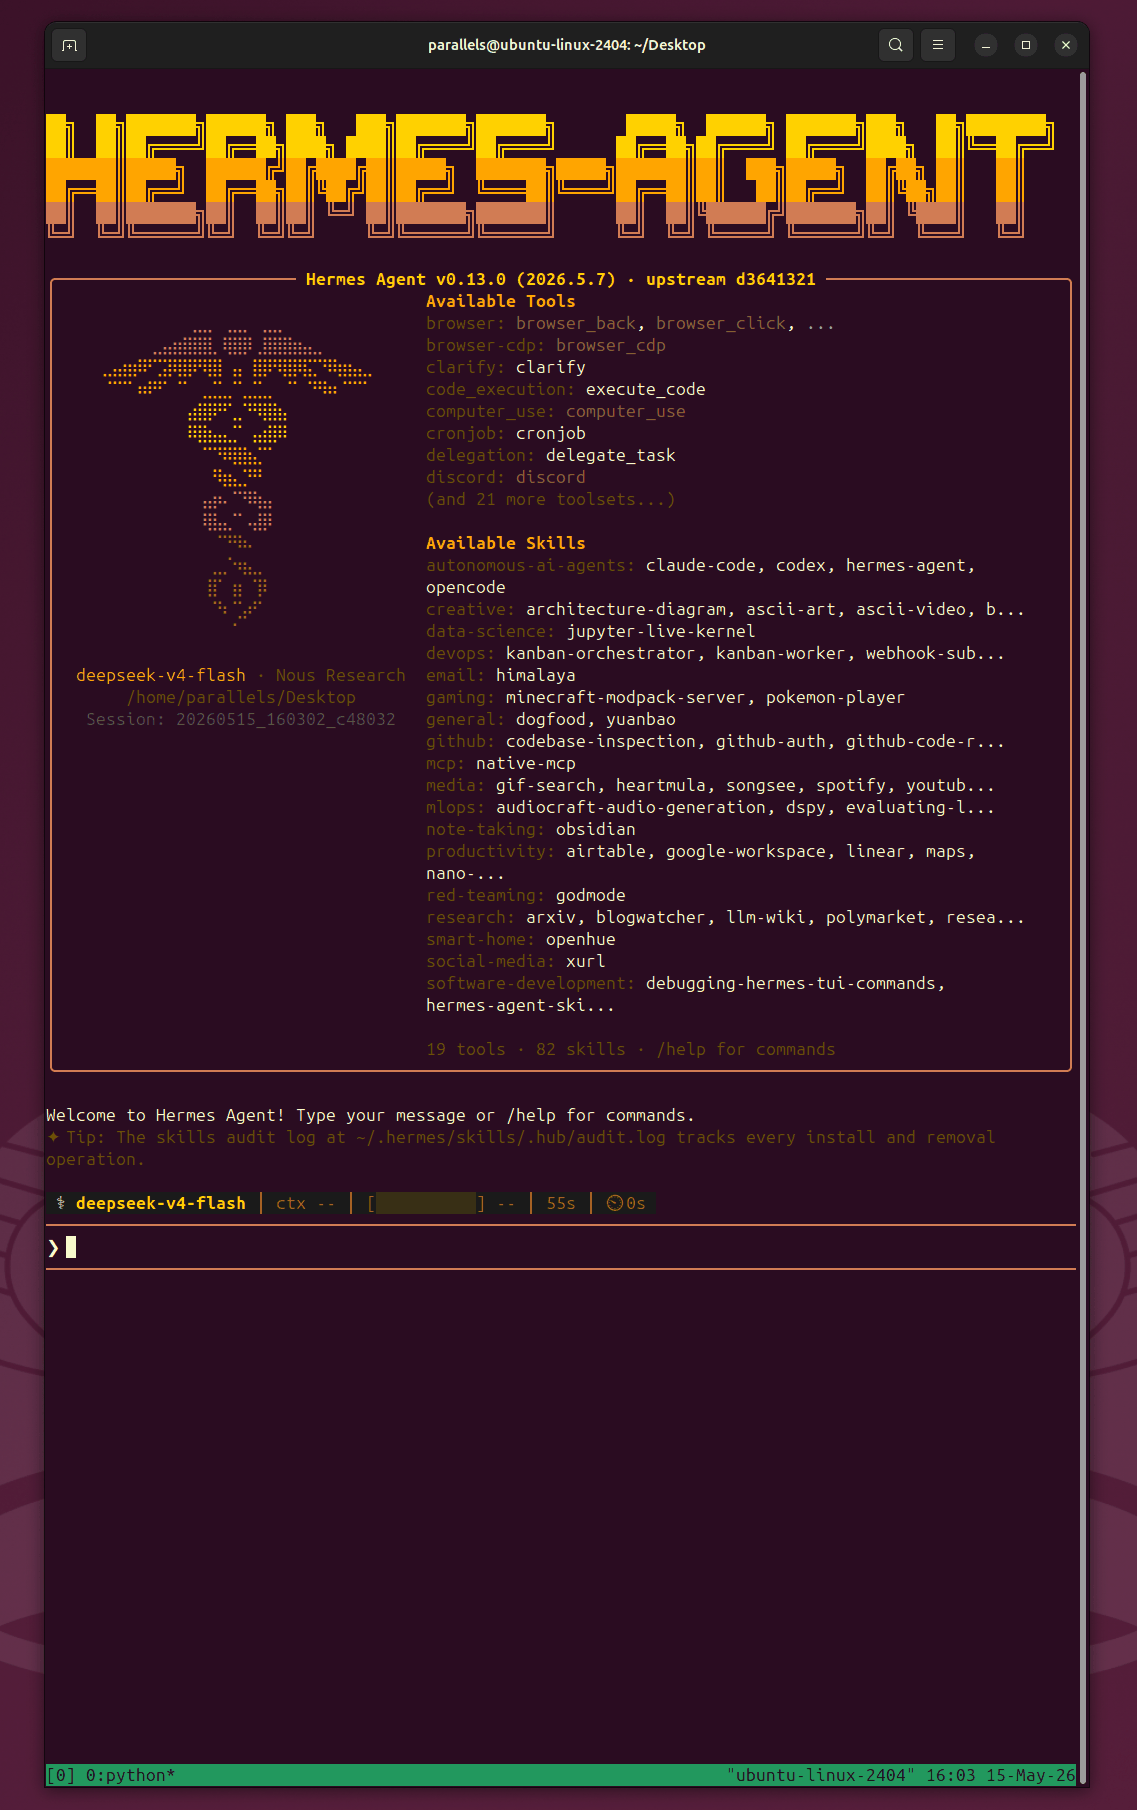Click the pokemon-player skill
This screenshot has height=1810, width=1137.
[x=836, y=697]
